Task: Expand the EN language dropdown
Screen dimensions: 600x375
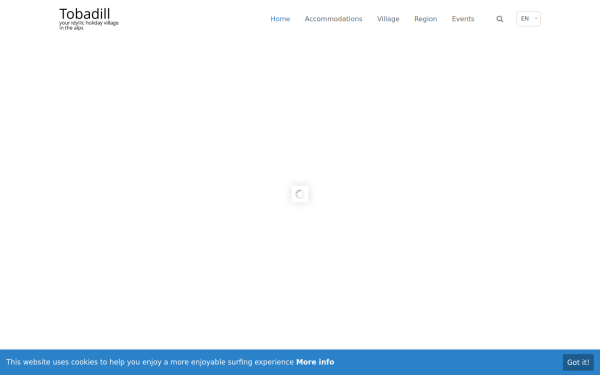Action: tap(528, 19)
